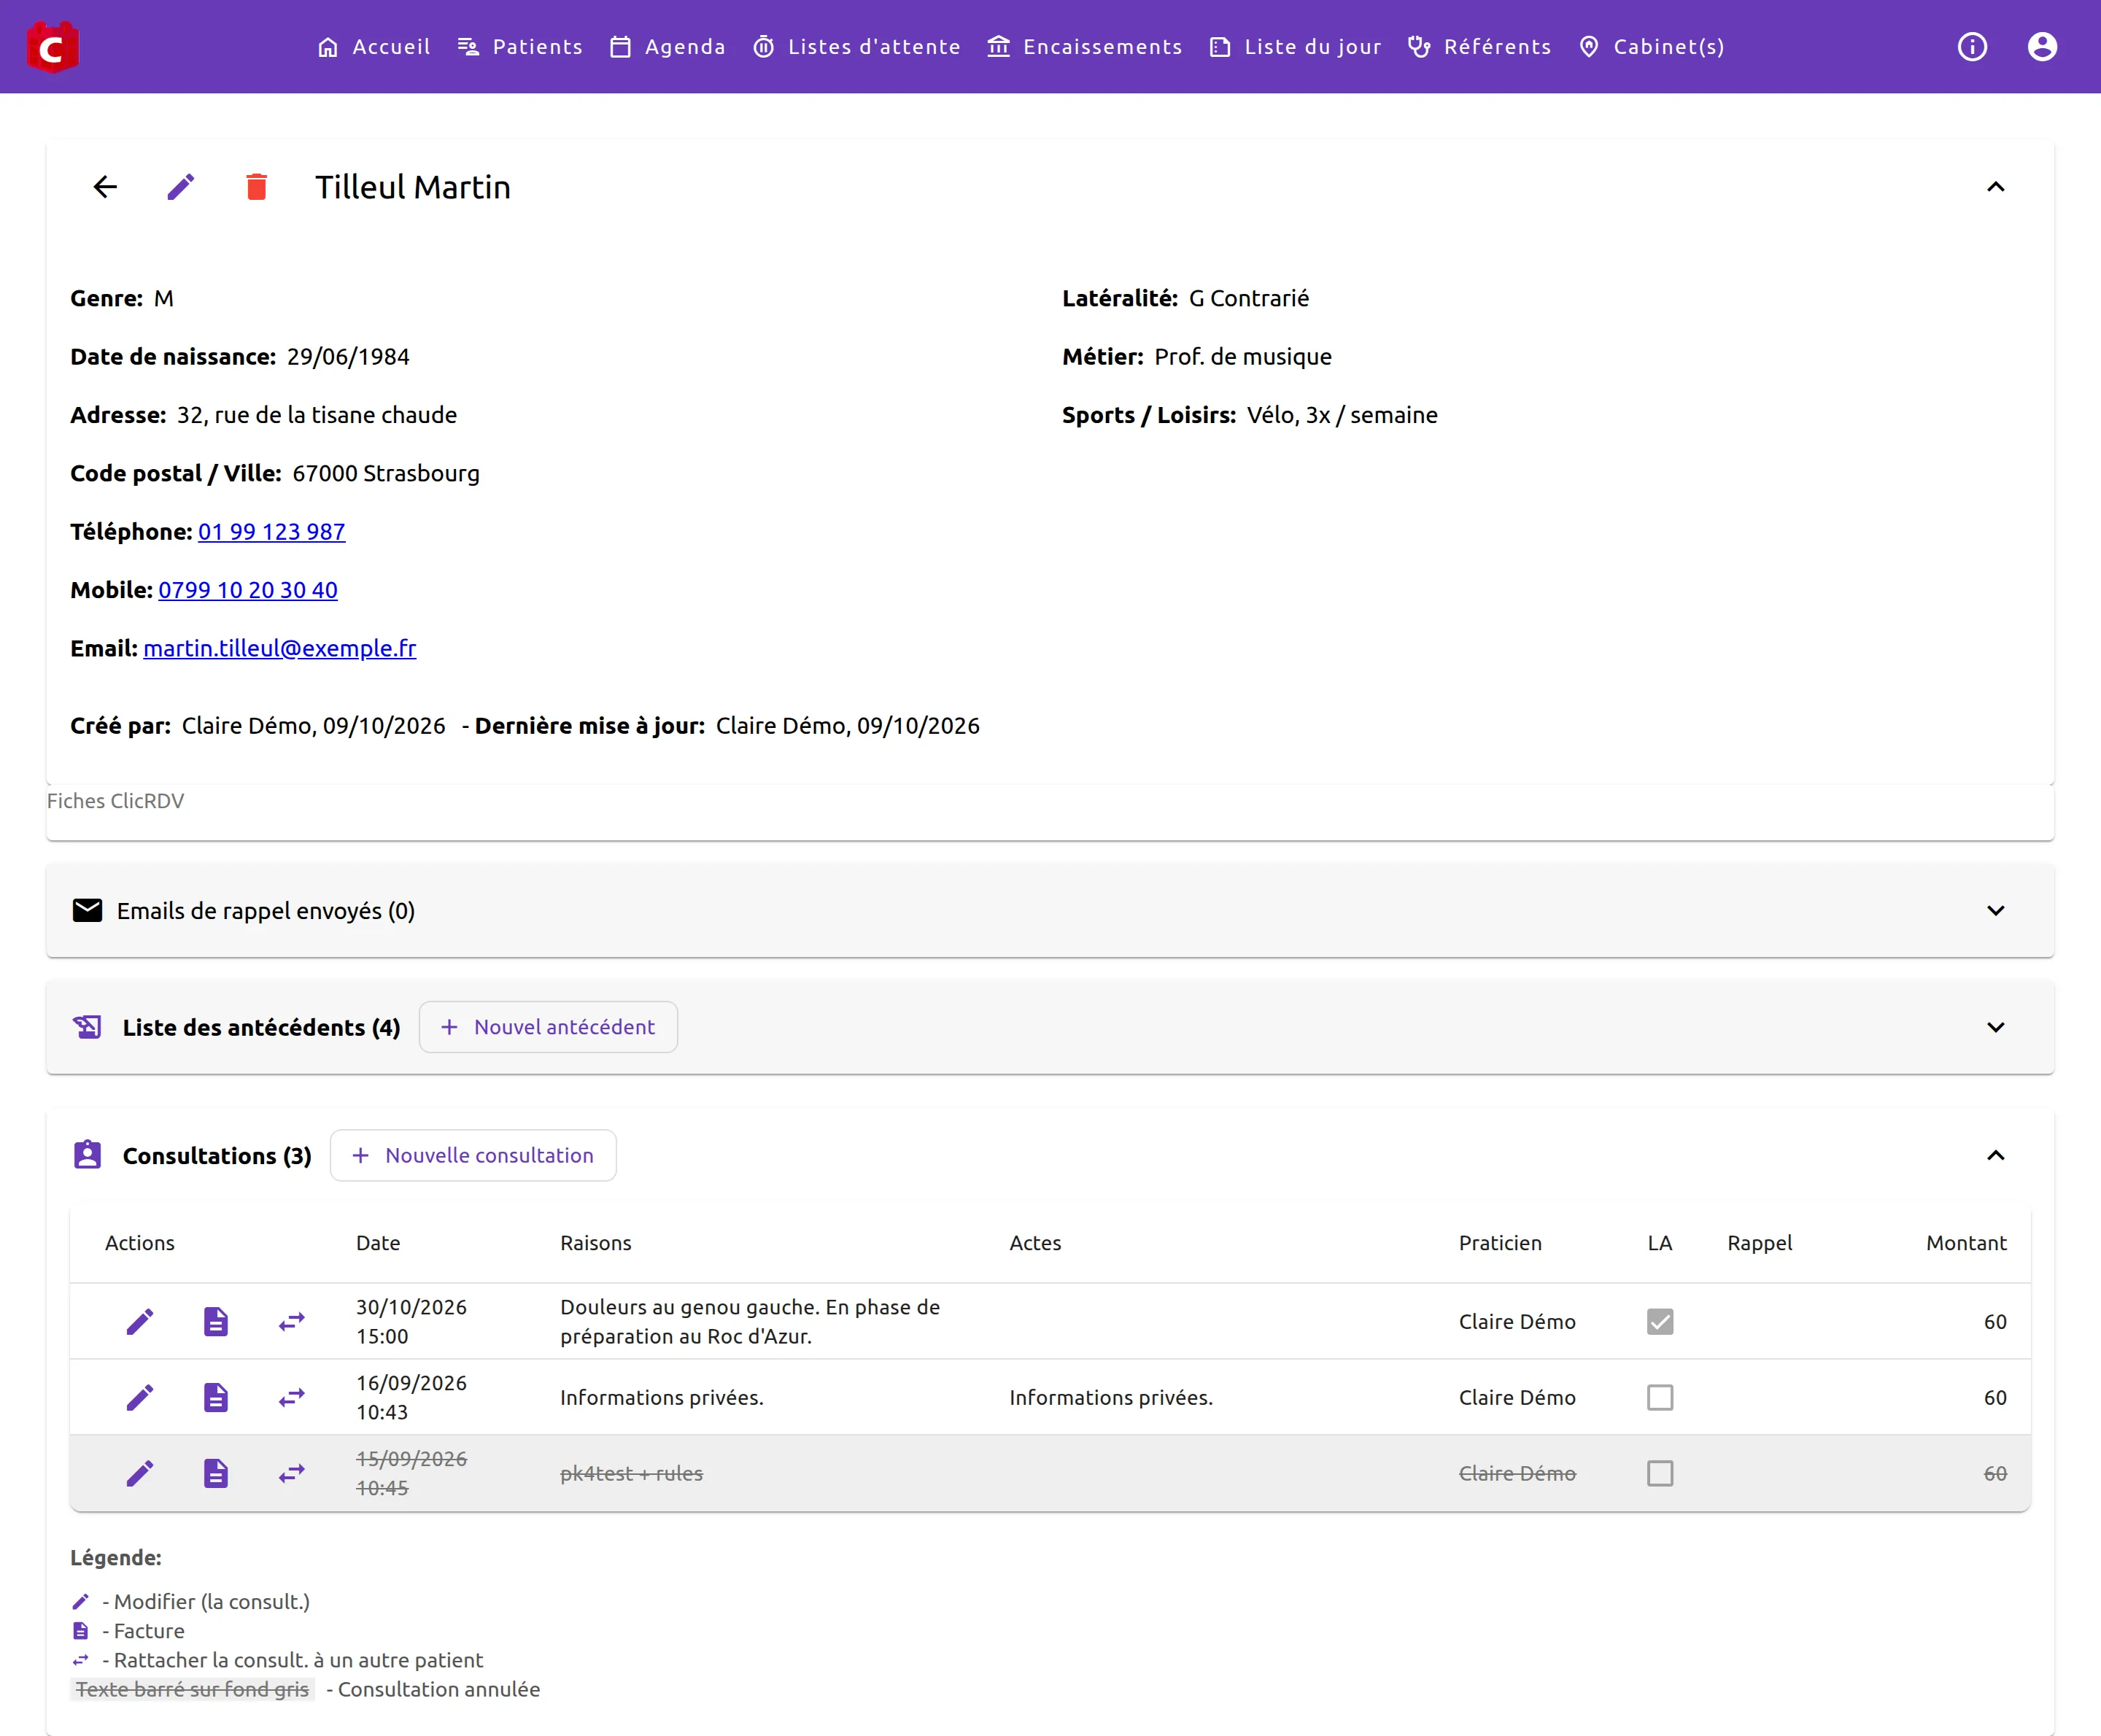Viewport: 2101px width, 1736px height.
Task: Click Nouvelle consultation button
Action: click(x=473, y=1155)
